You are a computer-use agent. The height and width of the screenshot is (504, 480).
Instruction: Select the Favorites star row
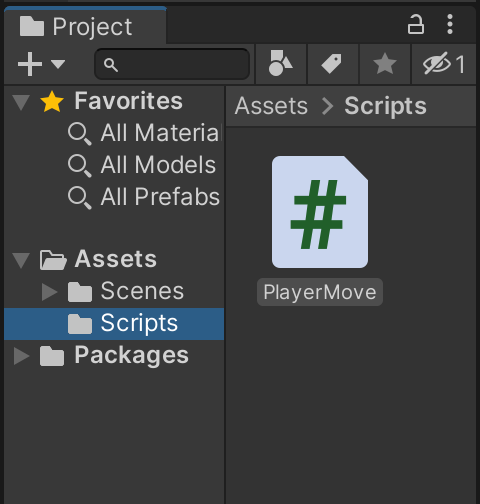[x=114, y=101]
